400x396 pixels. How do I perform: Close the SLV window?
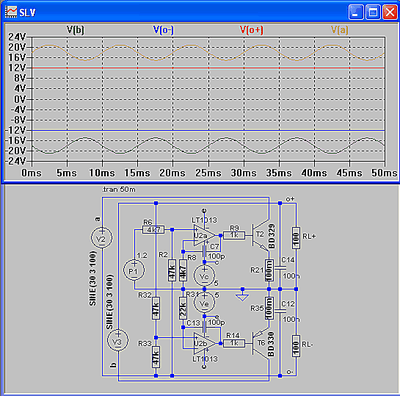click(389, 13)
